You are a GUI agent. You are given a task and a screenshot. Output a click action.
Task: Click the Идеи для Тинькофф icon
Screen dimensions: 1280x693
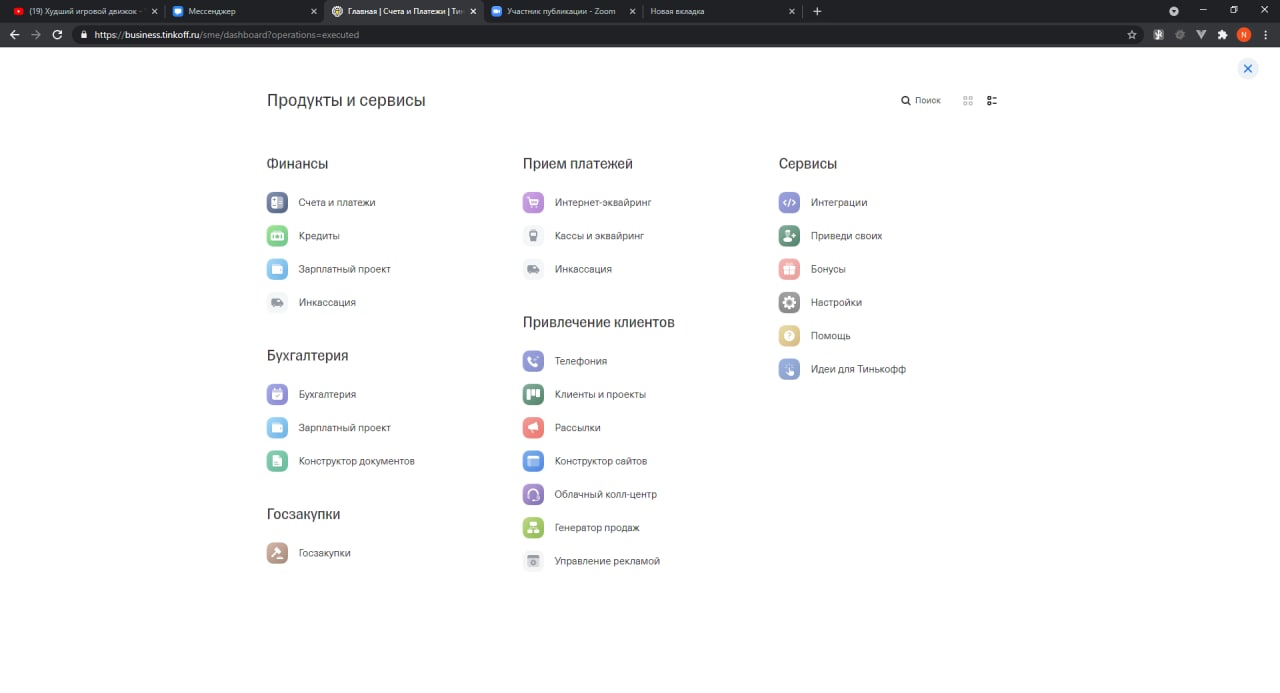point(789,369)
